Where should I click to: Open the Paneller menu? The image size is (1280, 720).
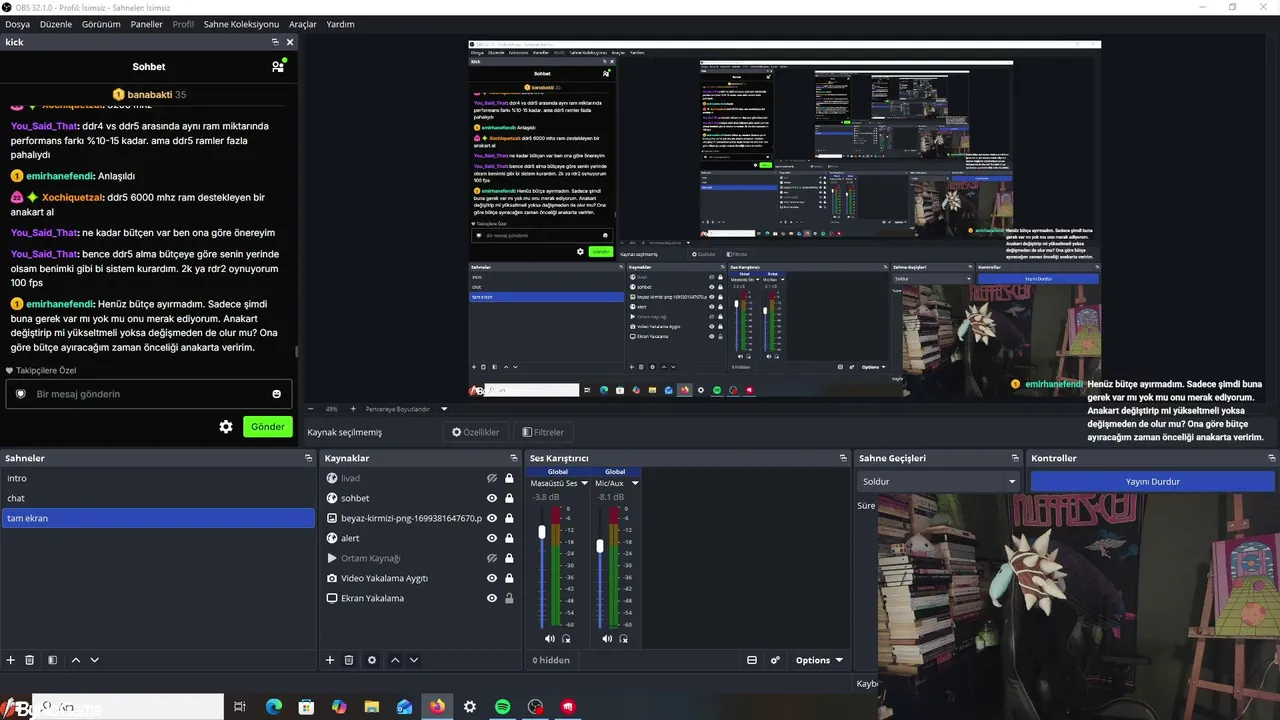coord(147,24)
